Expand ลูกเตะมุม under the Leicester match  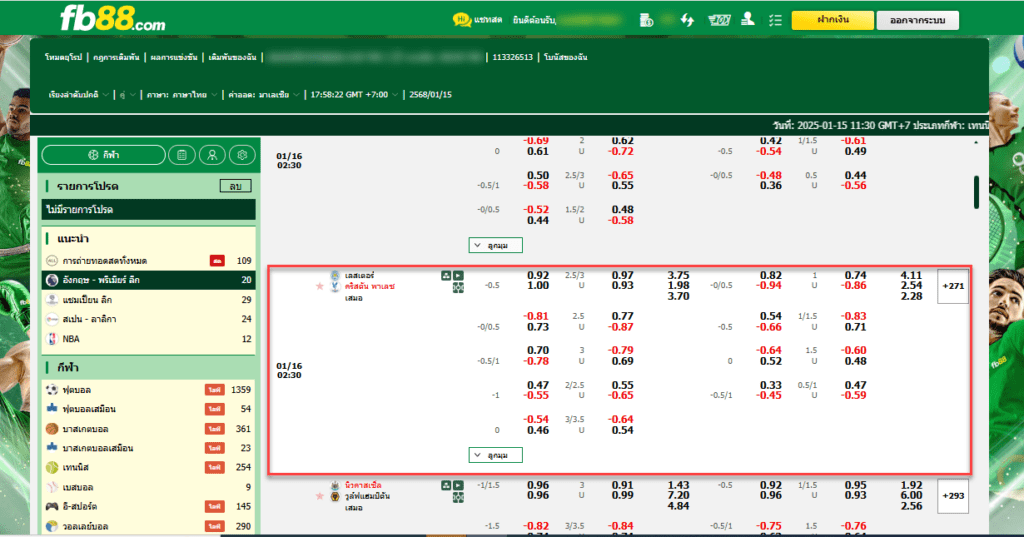pyautogui.click(x=496, y=455)
